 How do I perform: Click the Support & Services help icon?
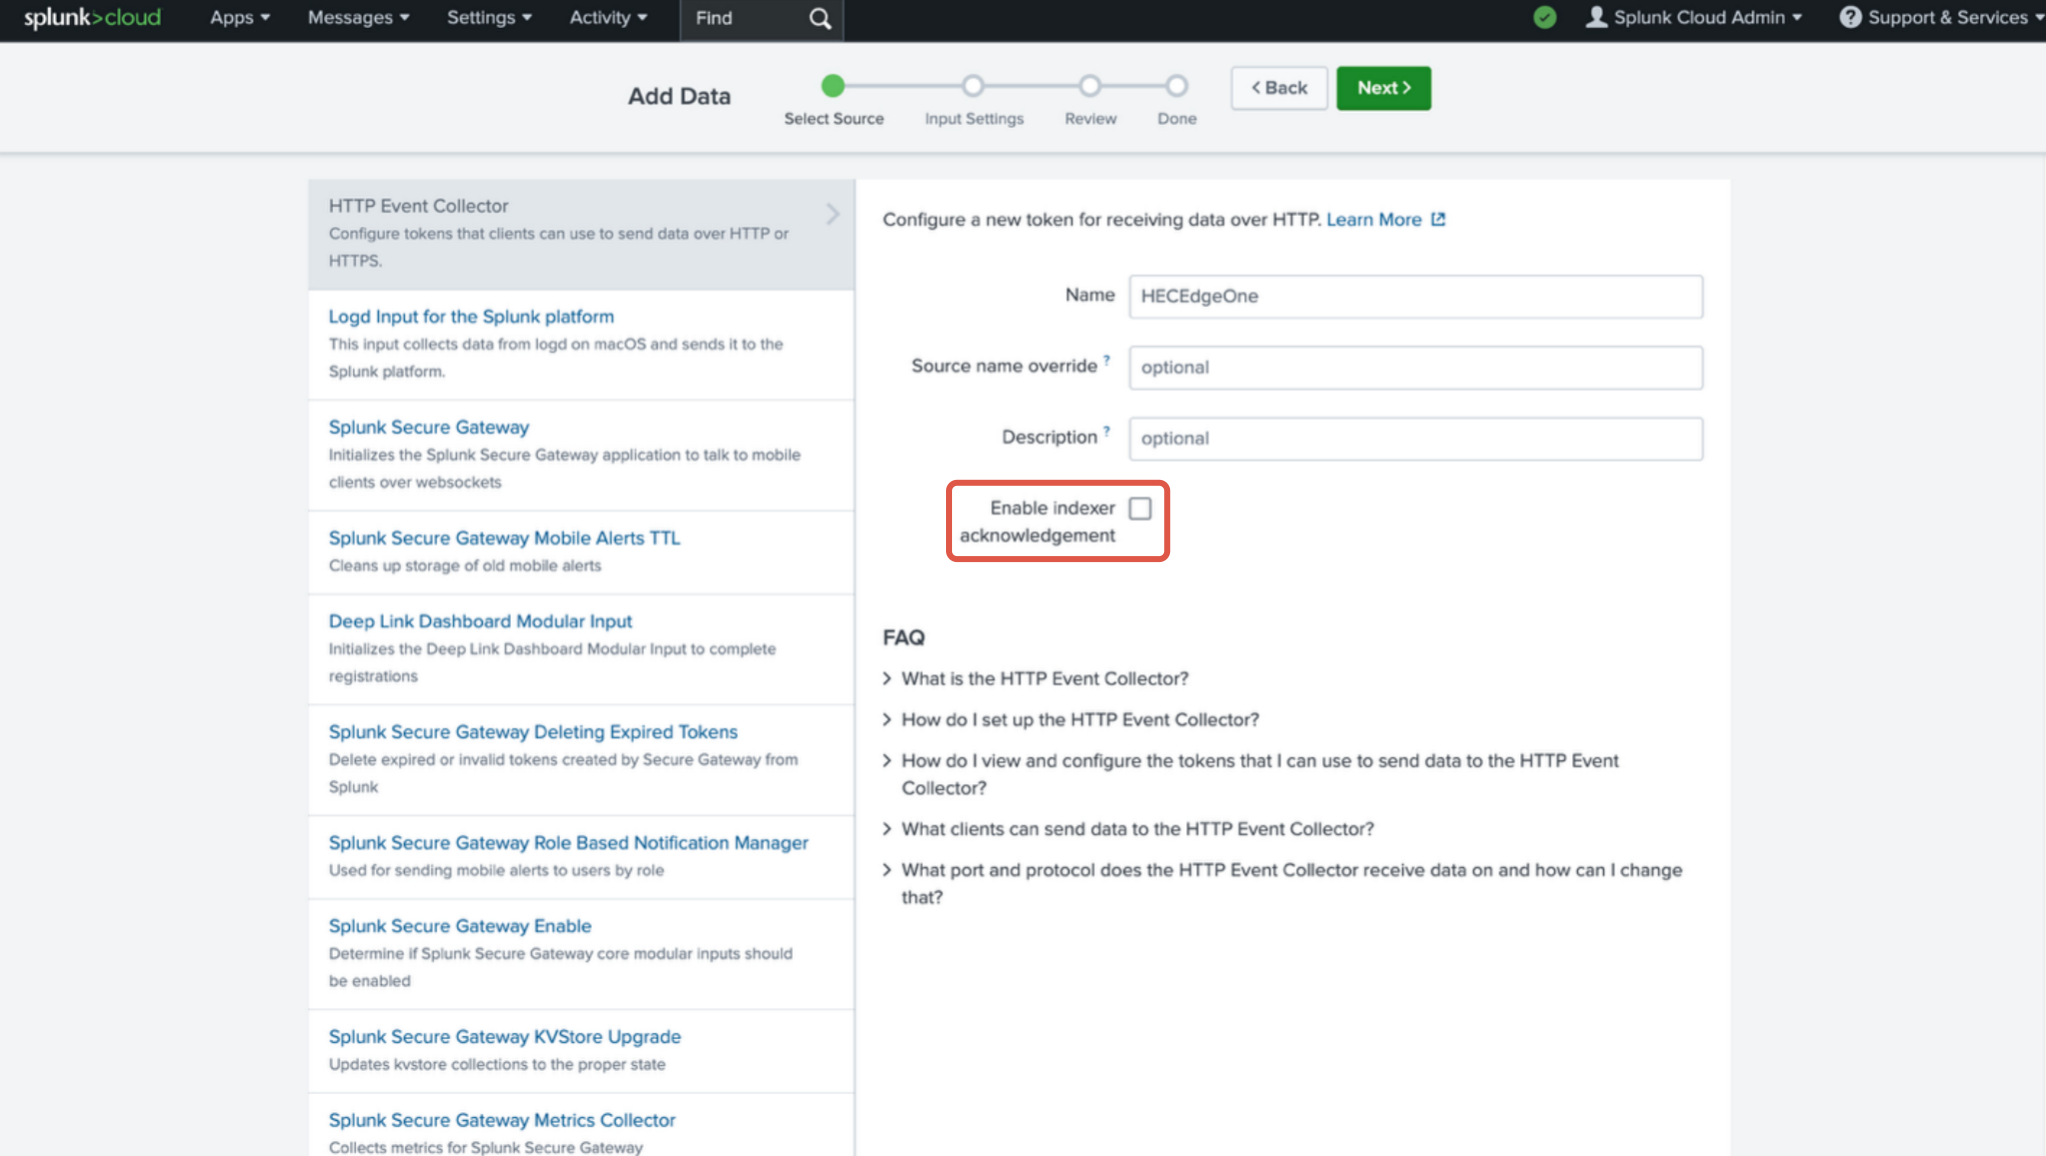click(x=1850, y=18)
